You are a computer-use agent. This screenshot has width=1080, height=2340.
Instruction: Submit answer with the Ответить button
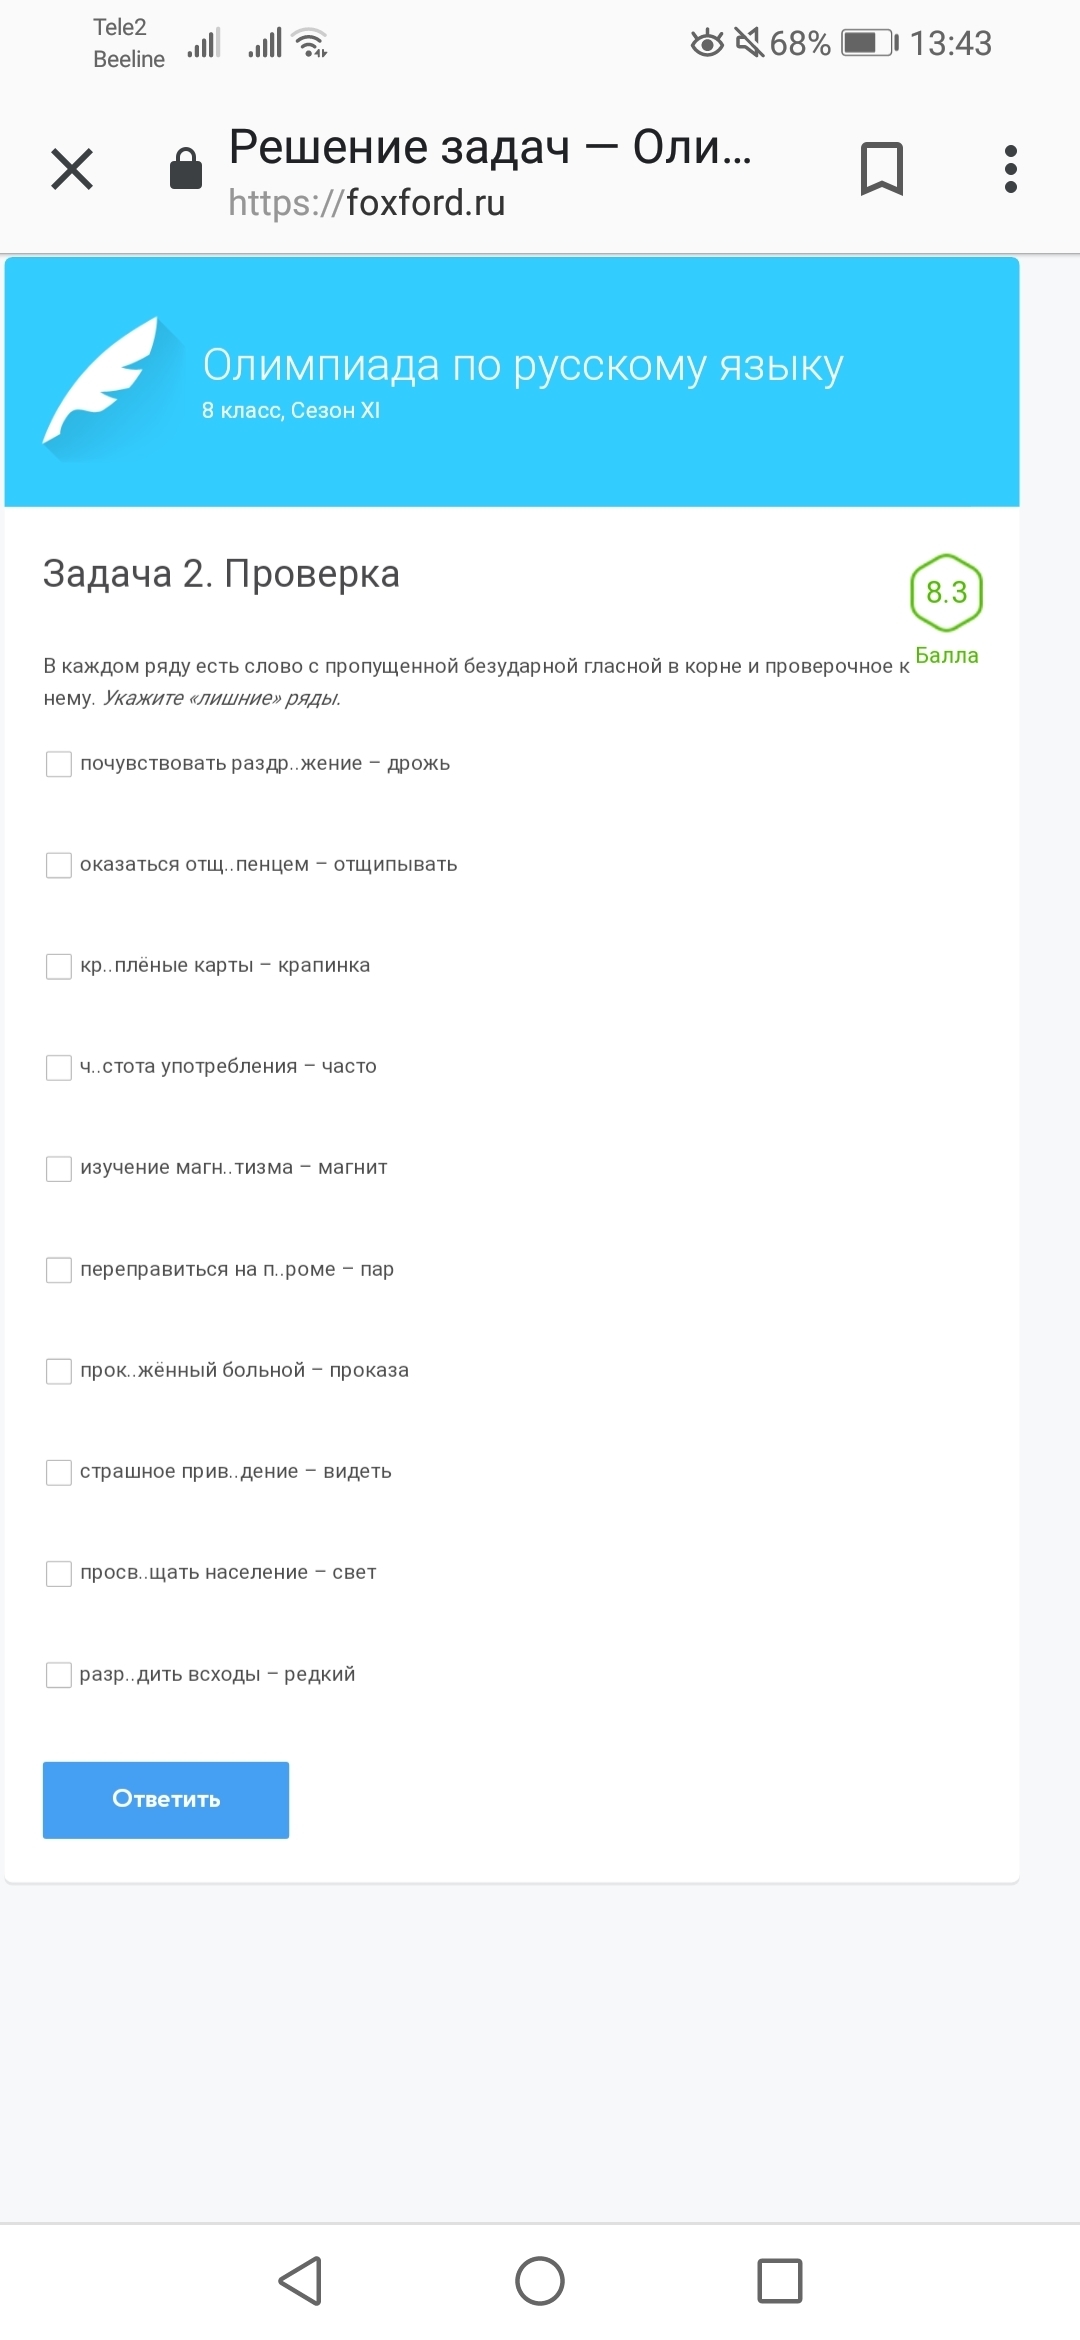tap(166, 1799)
